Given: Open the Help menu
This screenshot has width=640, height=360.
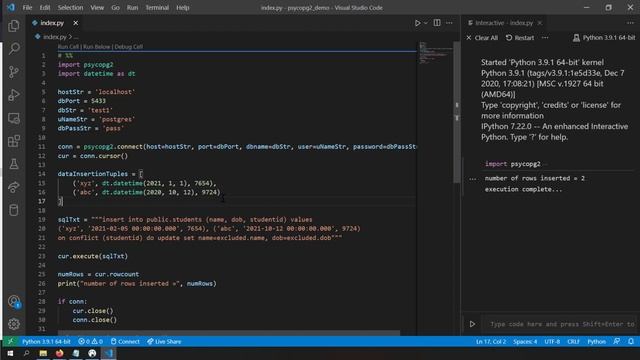Looking at the screenshot, I should (182, 7).
